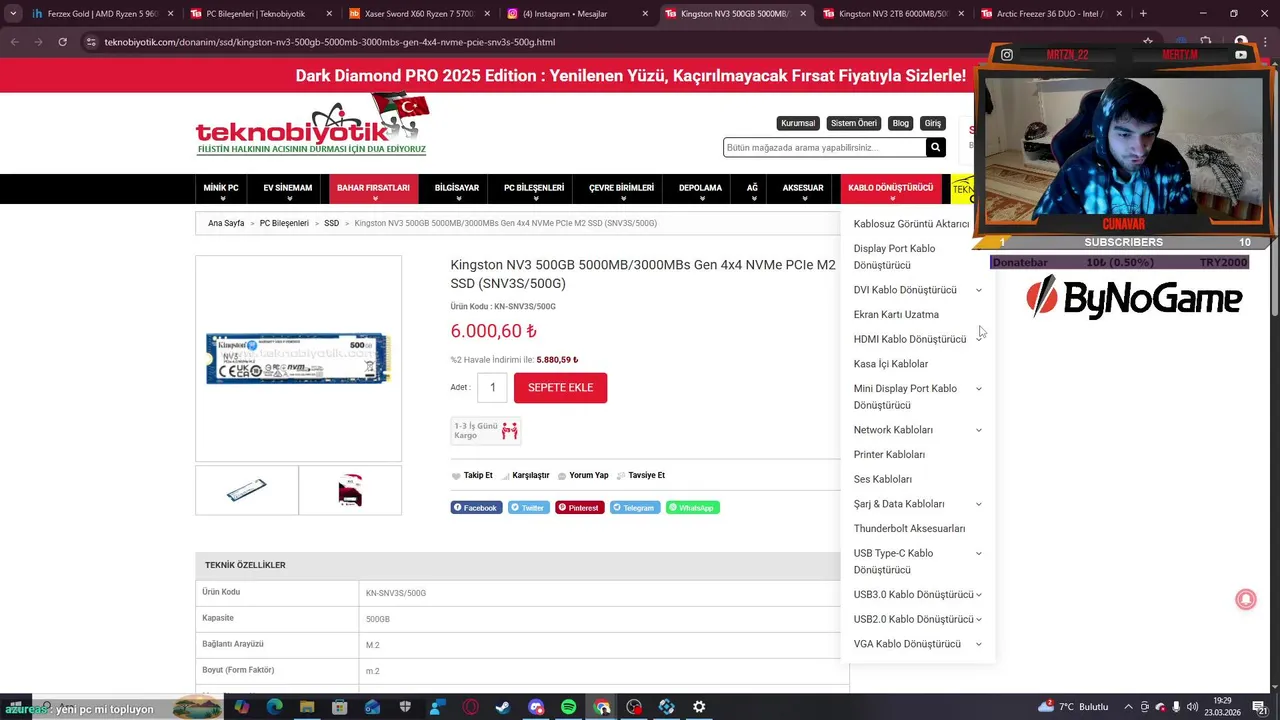
Task: Click the Takip Et heart icon
Action: point(456,476)
